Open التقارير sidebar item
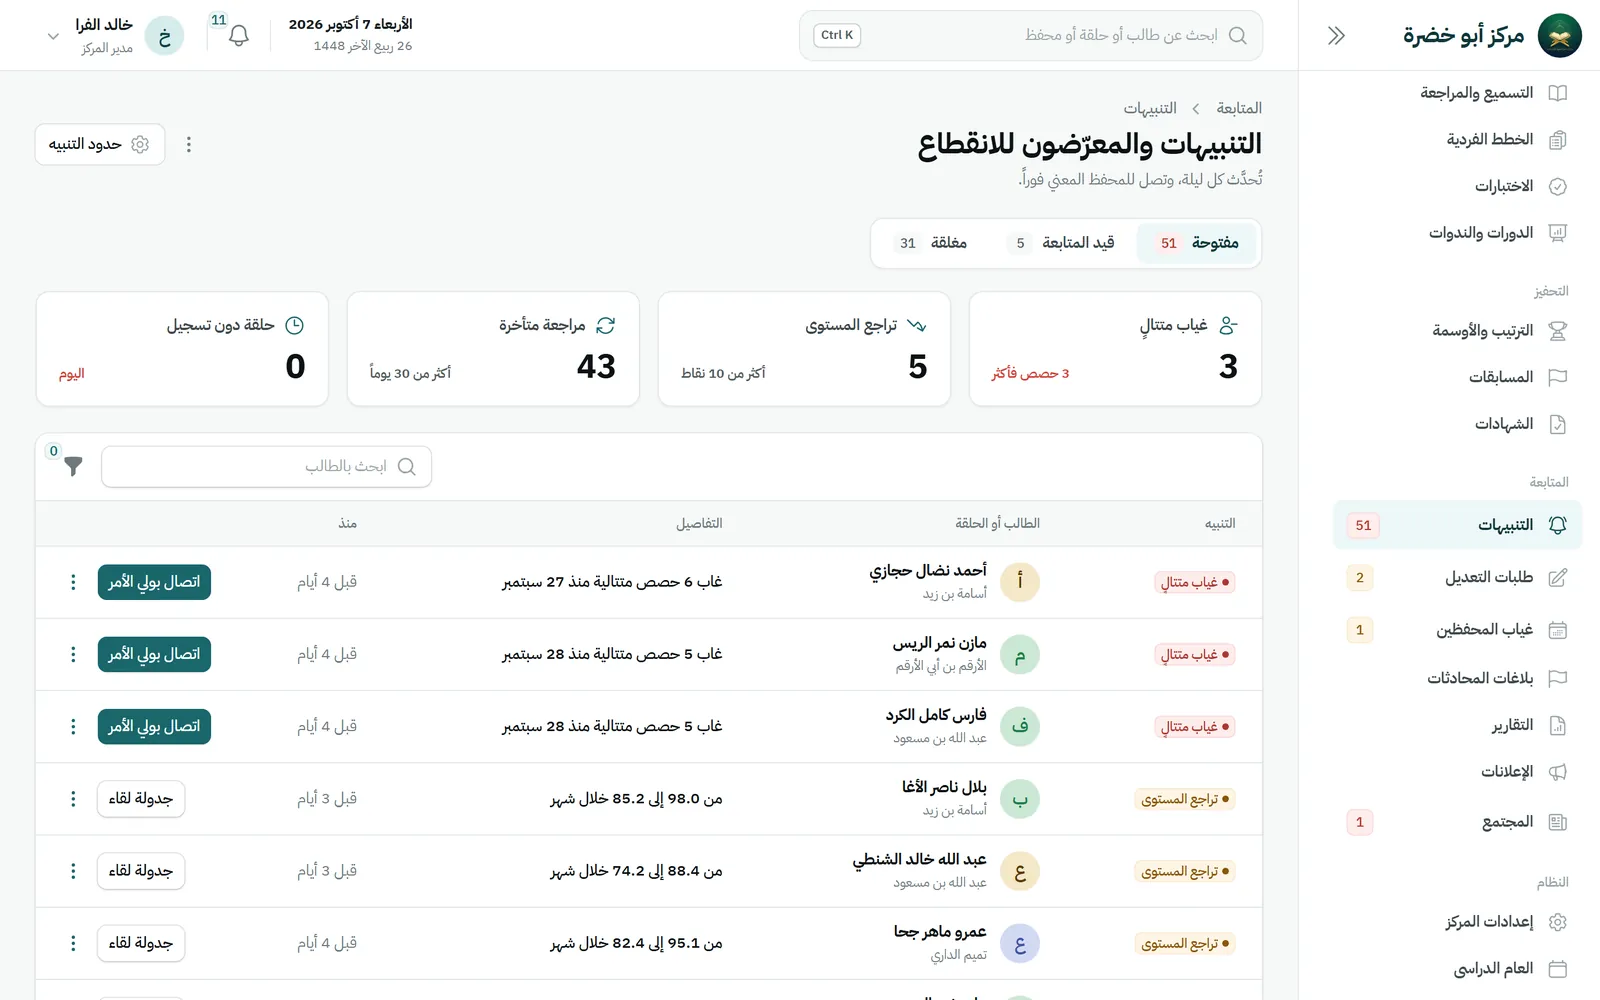1600x1000 pixels. click(x=1458, y=725)
